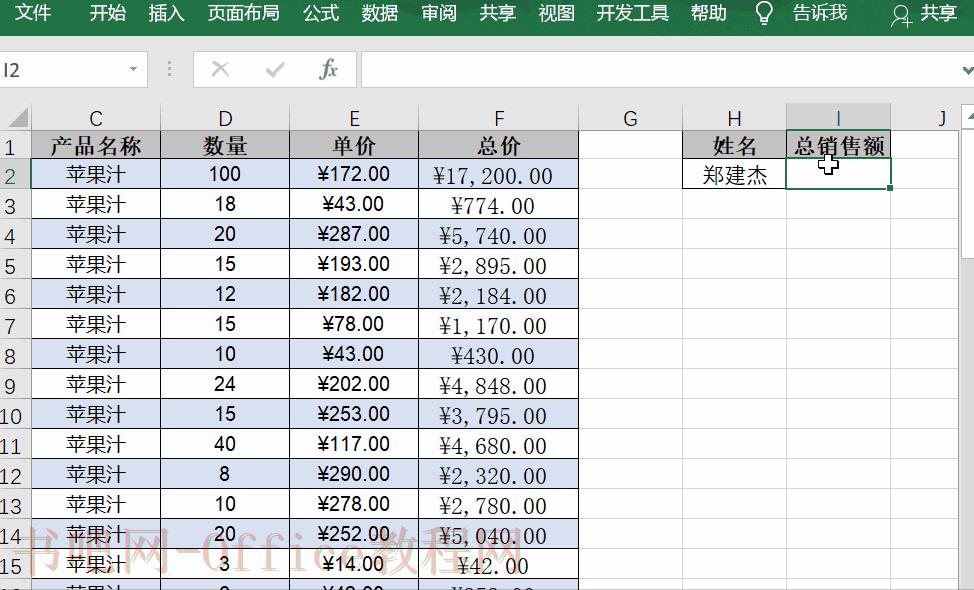Select column I header
974x590 pixels.
(839, 118)
